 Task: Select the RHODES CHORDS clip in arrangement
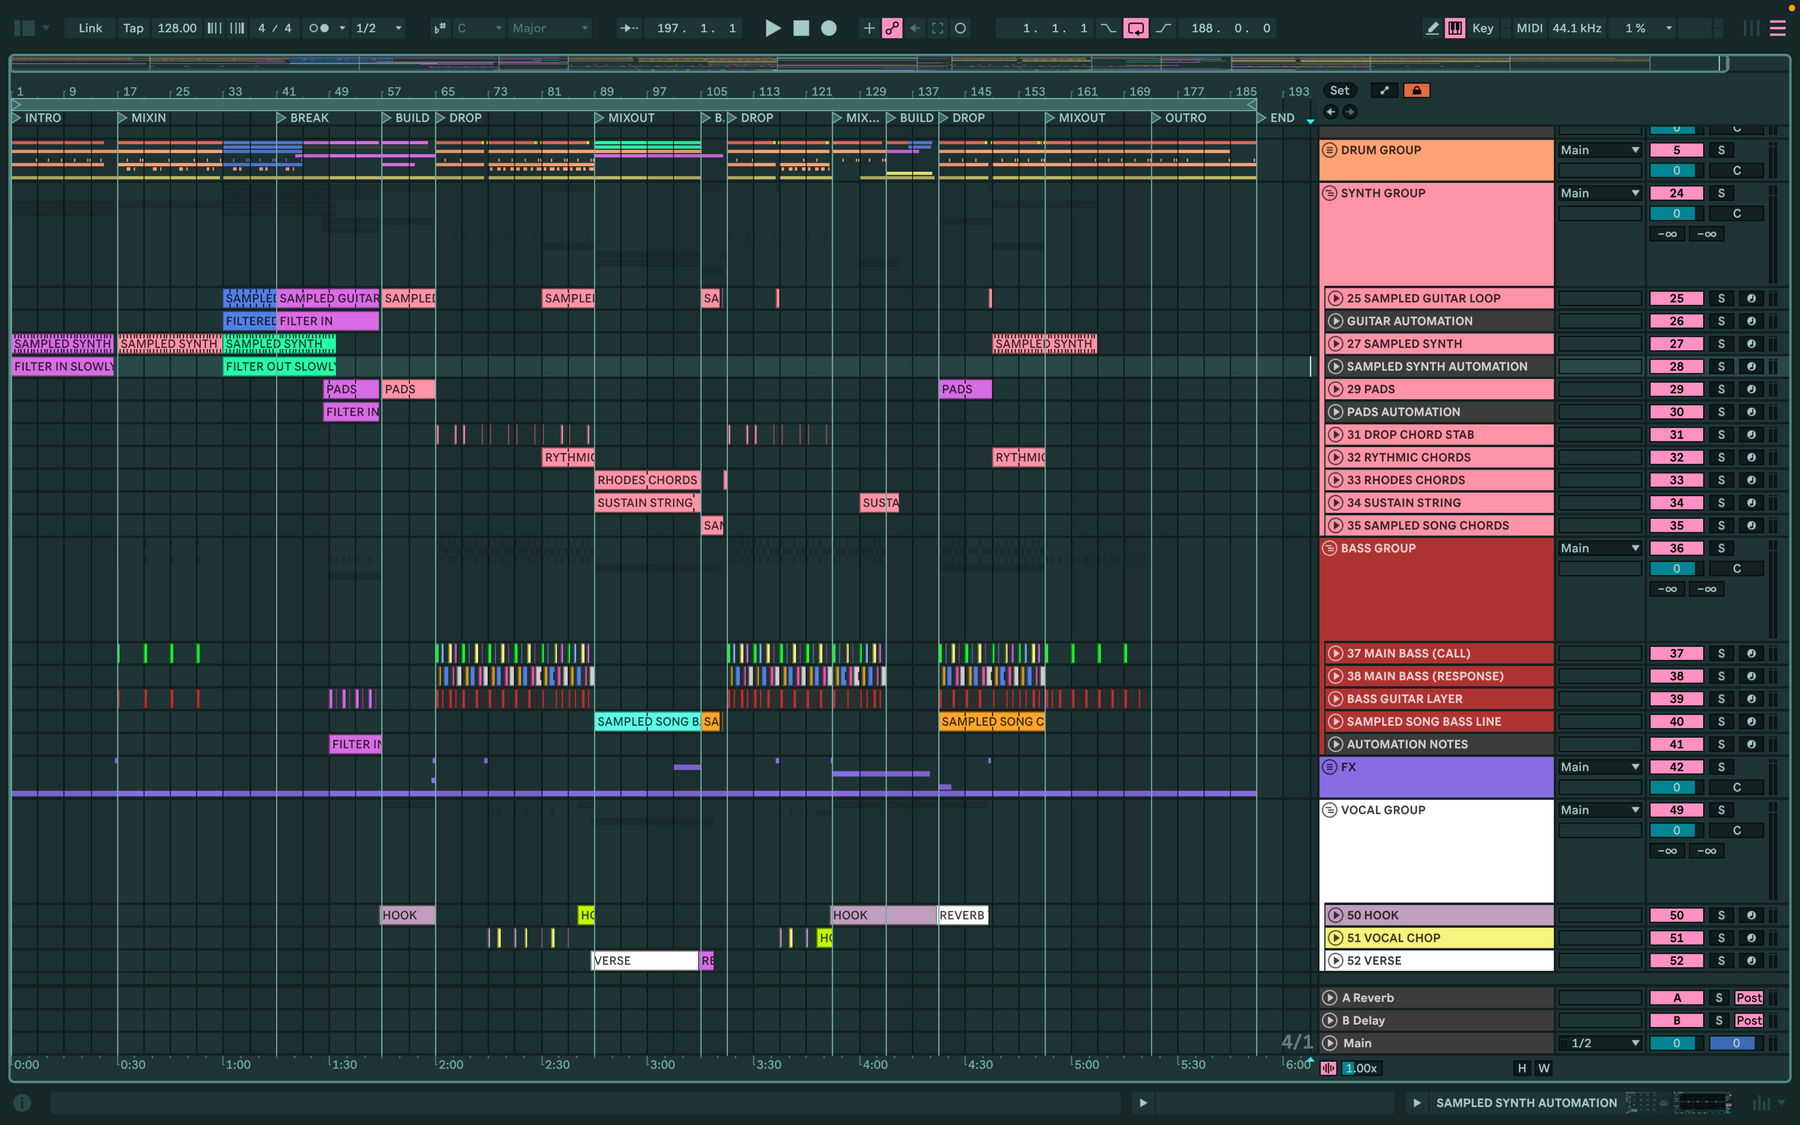(x=647, y=480)
